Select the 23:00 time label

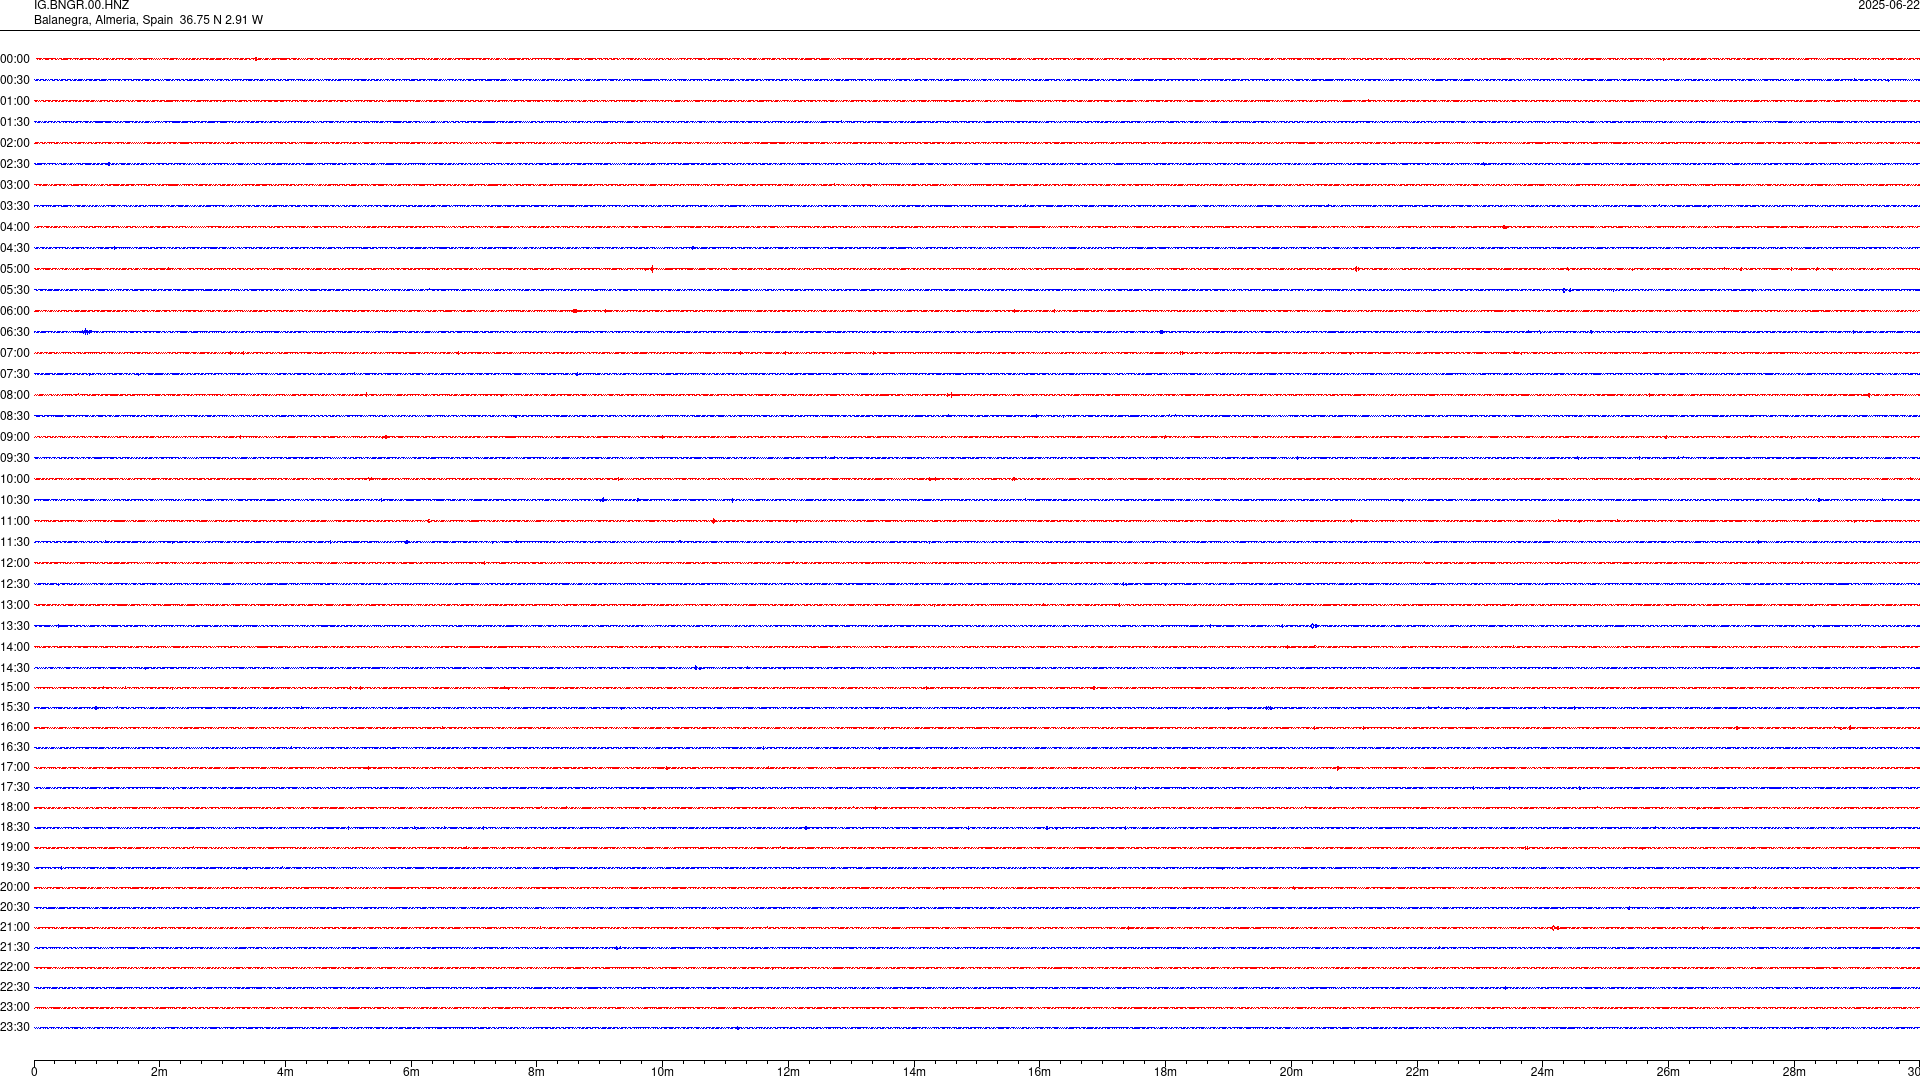[15, 1007]
